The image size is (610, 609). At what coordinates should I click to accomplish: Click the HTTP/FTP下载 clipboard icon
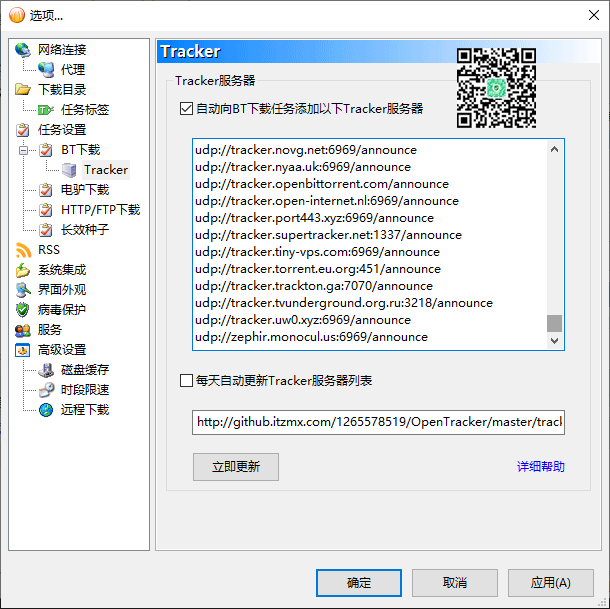pyautogui.click(x=46, y=210)
